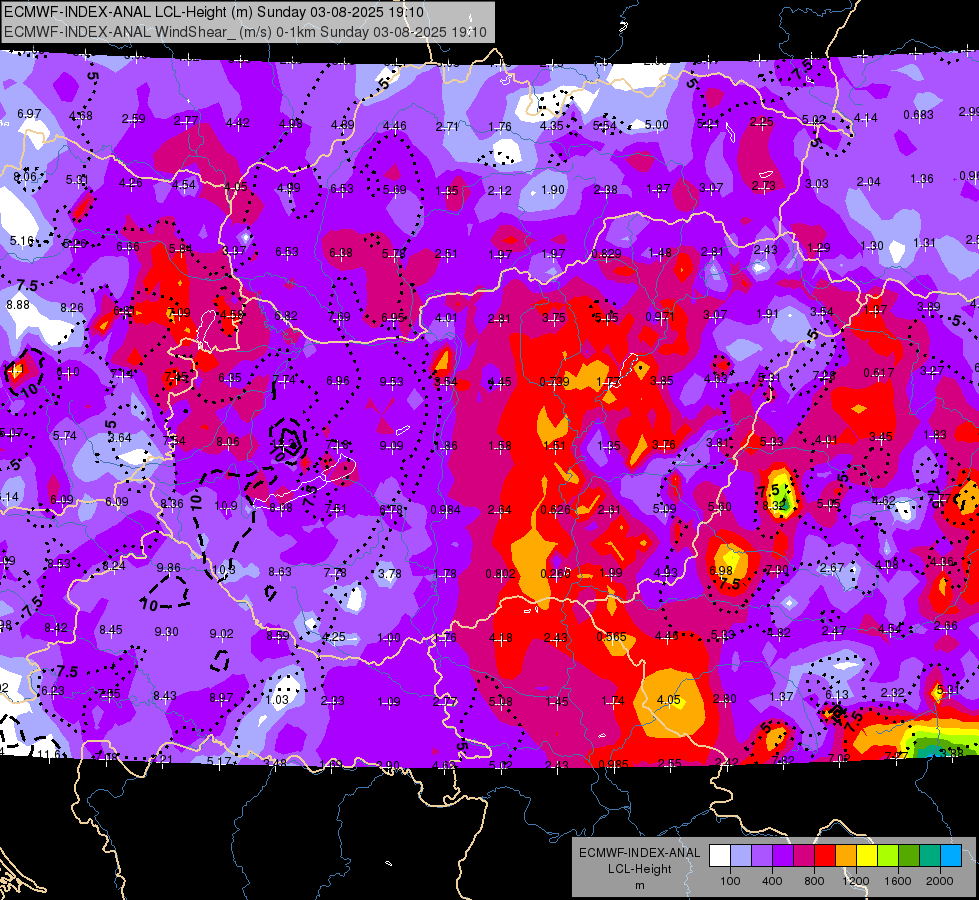
Task: Click the wind shear value 0.802
Action: point(501,574)
